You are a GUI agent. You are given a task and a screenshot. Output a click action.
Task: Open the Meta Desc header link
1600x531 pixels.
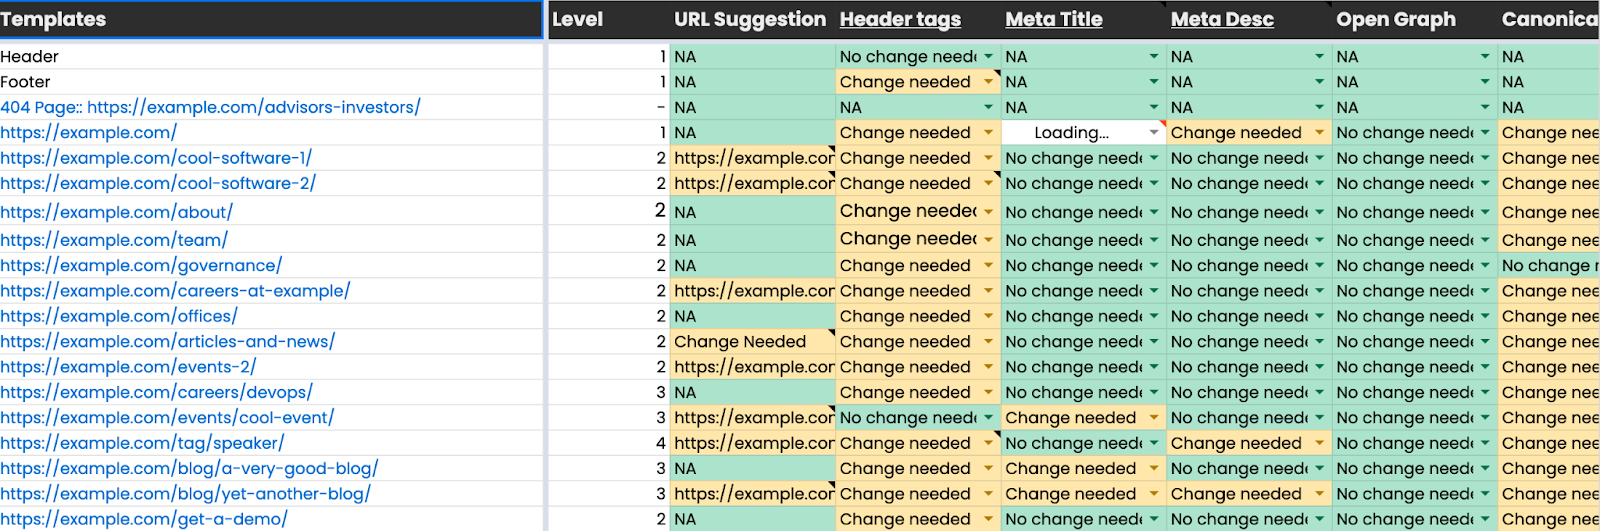pos(1222,19)
